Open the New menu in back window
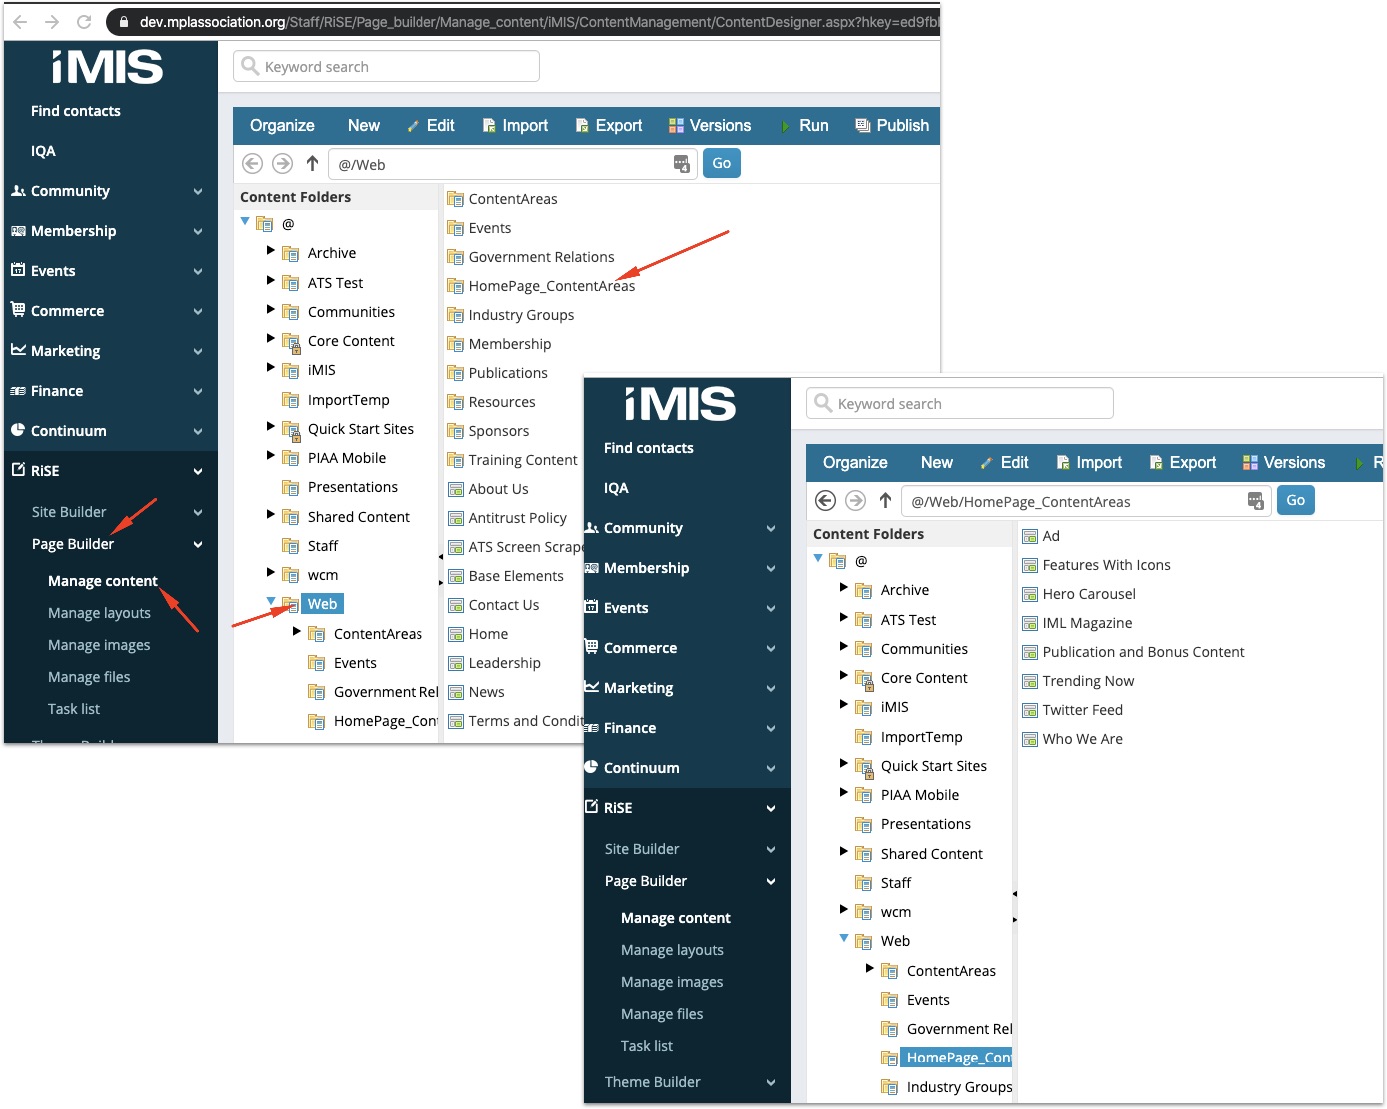The width and height of the screenshot is (1387, 1109). tap(364, 125)
